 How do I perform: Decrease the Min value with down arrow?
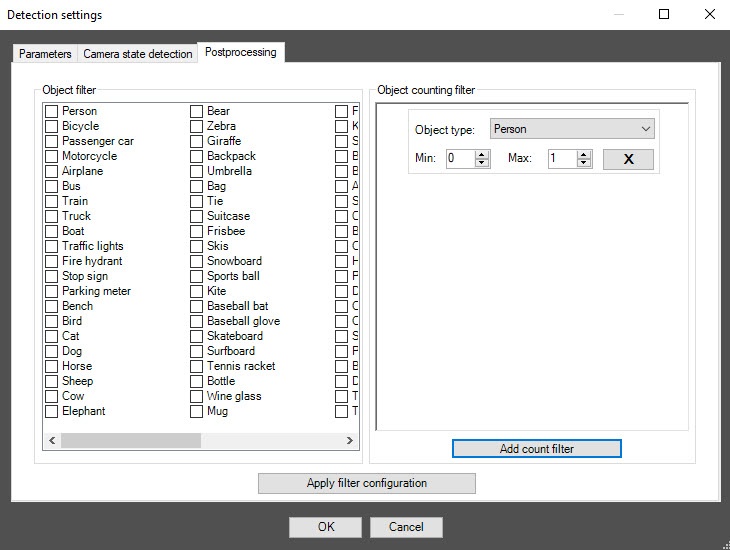tap(483, 163)
